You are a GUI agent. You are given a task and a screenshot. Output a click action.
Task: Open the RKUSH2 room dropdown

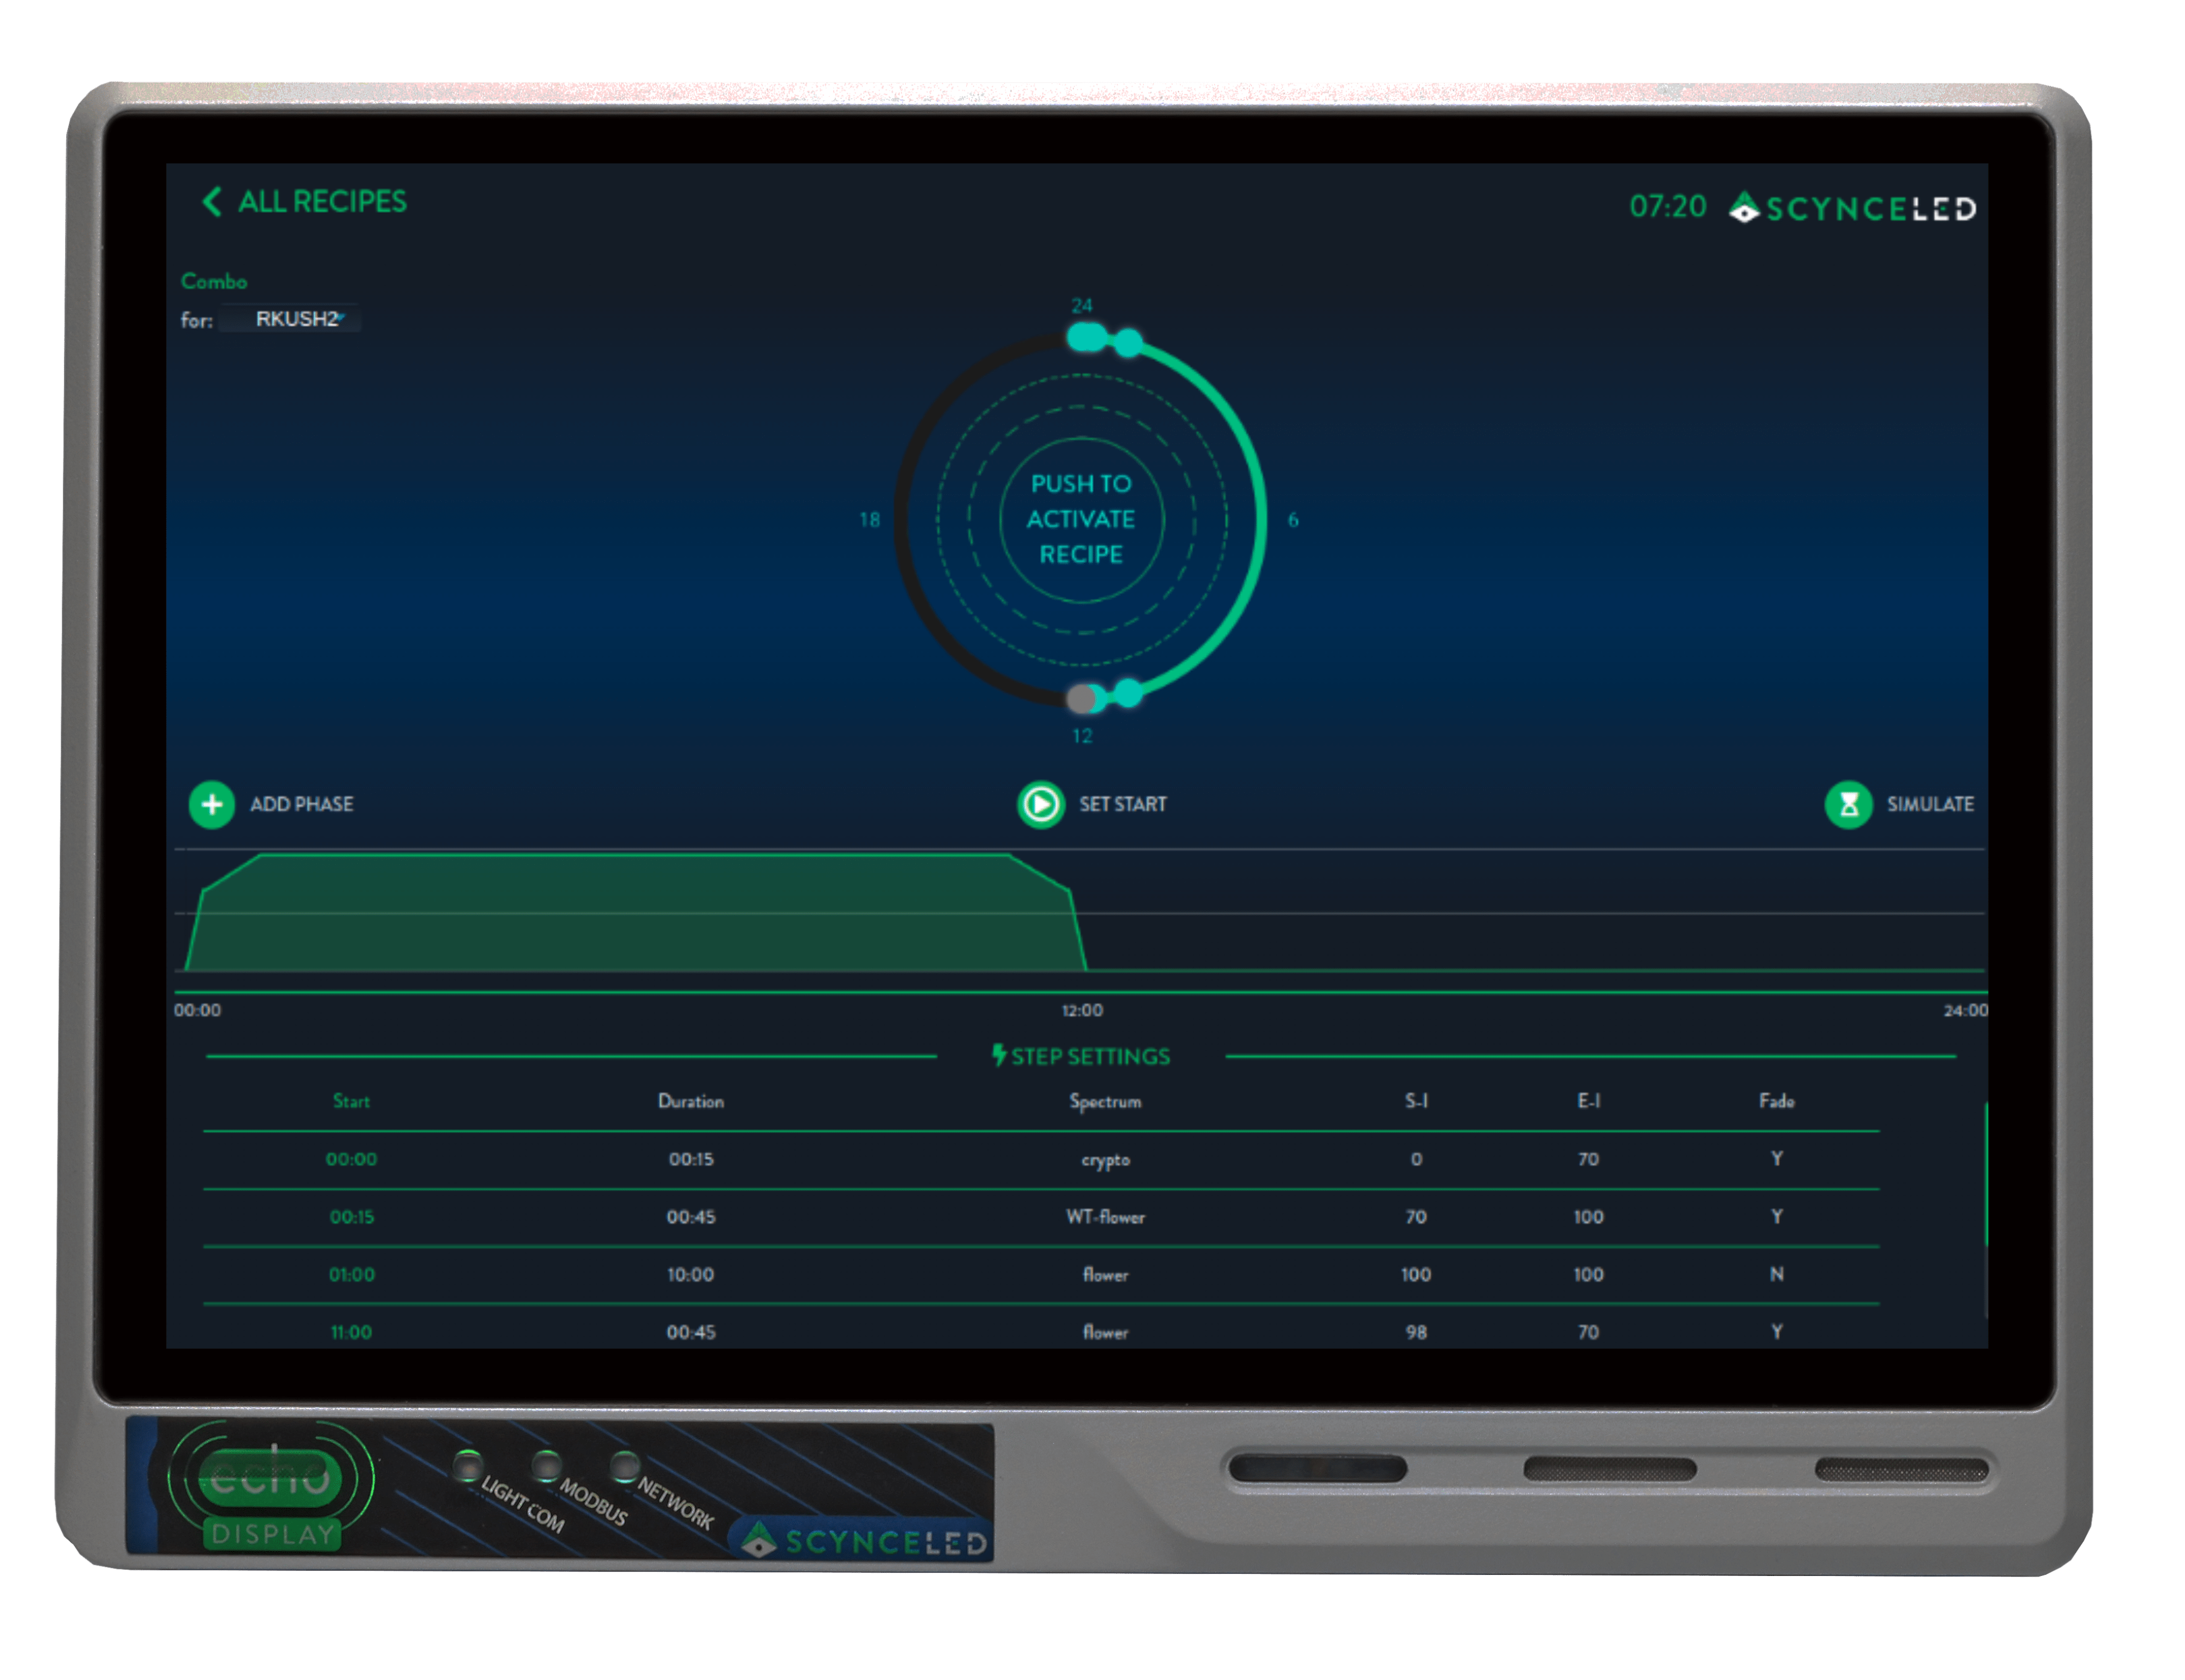[x=291, y=319]
